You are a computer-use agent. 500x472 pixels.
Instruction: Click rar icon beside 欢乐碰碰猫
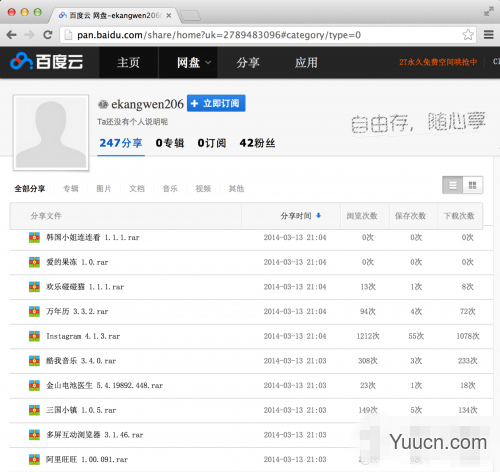(x=34, y=287)
